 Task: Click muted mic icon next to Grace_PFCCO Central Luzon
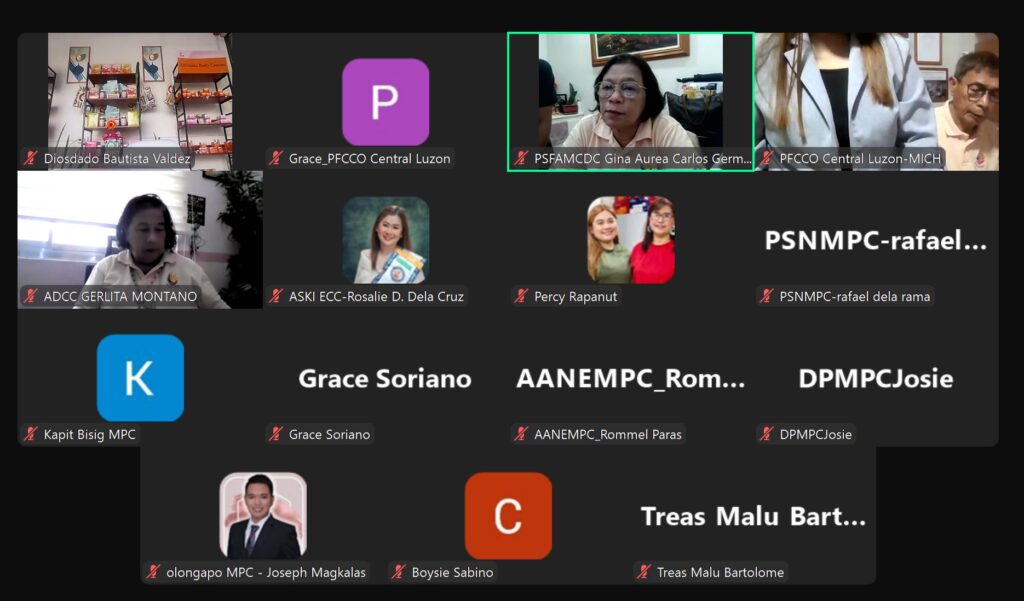point(276,158)
